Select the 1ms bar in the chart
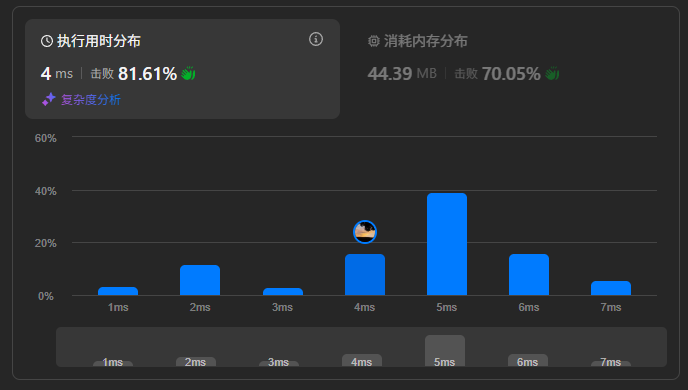This screenshot has width=688, height=390. (118, 291)
